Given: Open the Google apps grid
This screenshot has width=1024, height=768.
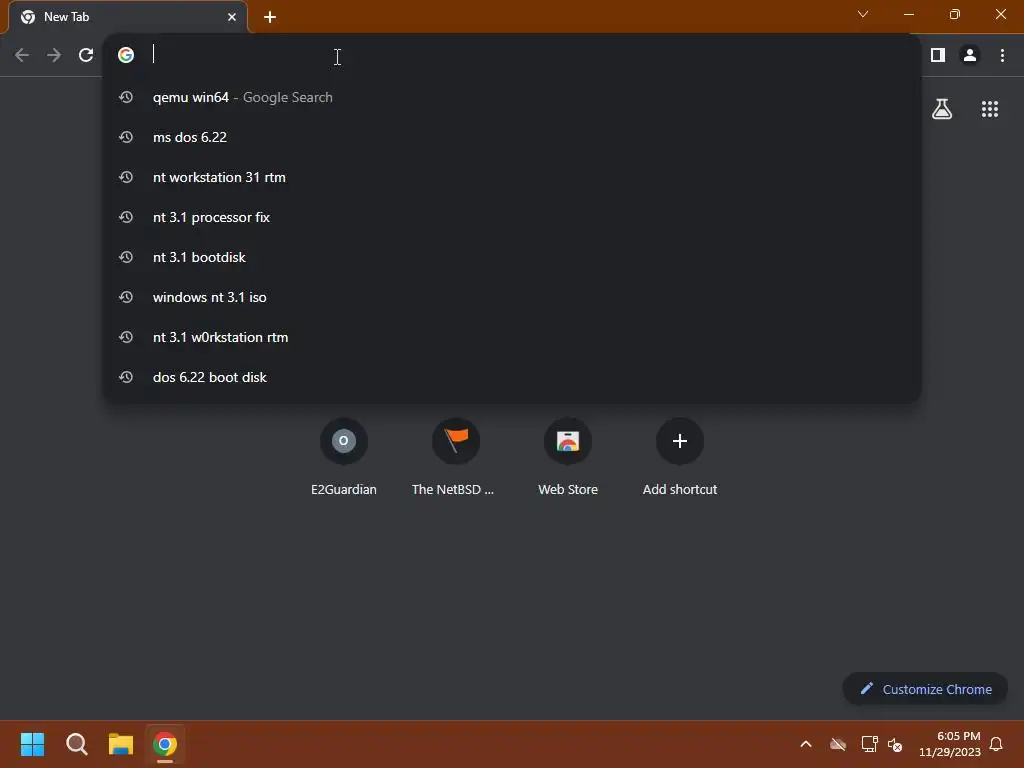Looking at the screenshot, I should pos(990,109).
